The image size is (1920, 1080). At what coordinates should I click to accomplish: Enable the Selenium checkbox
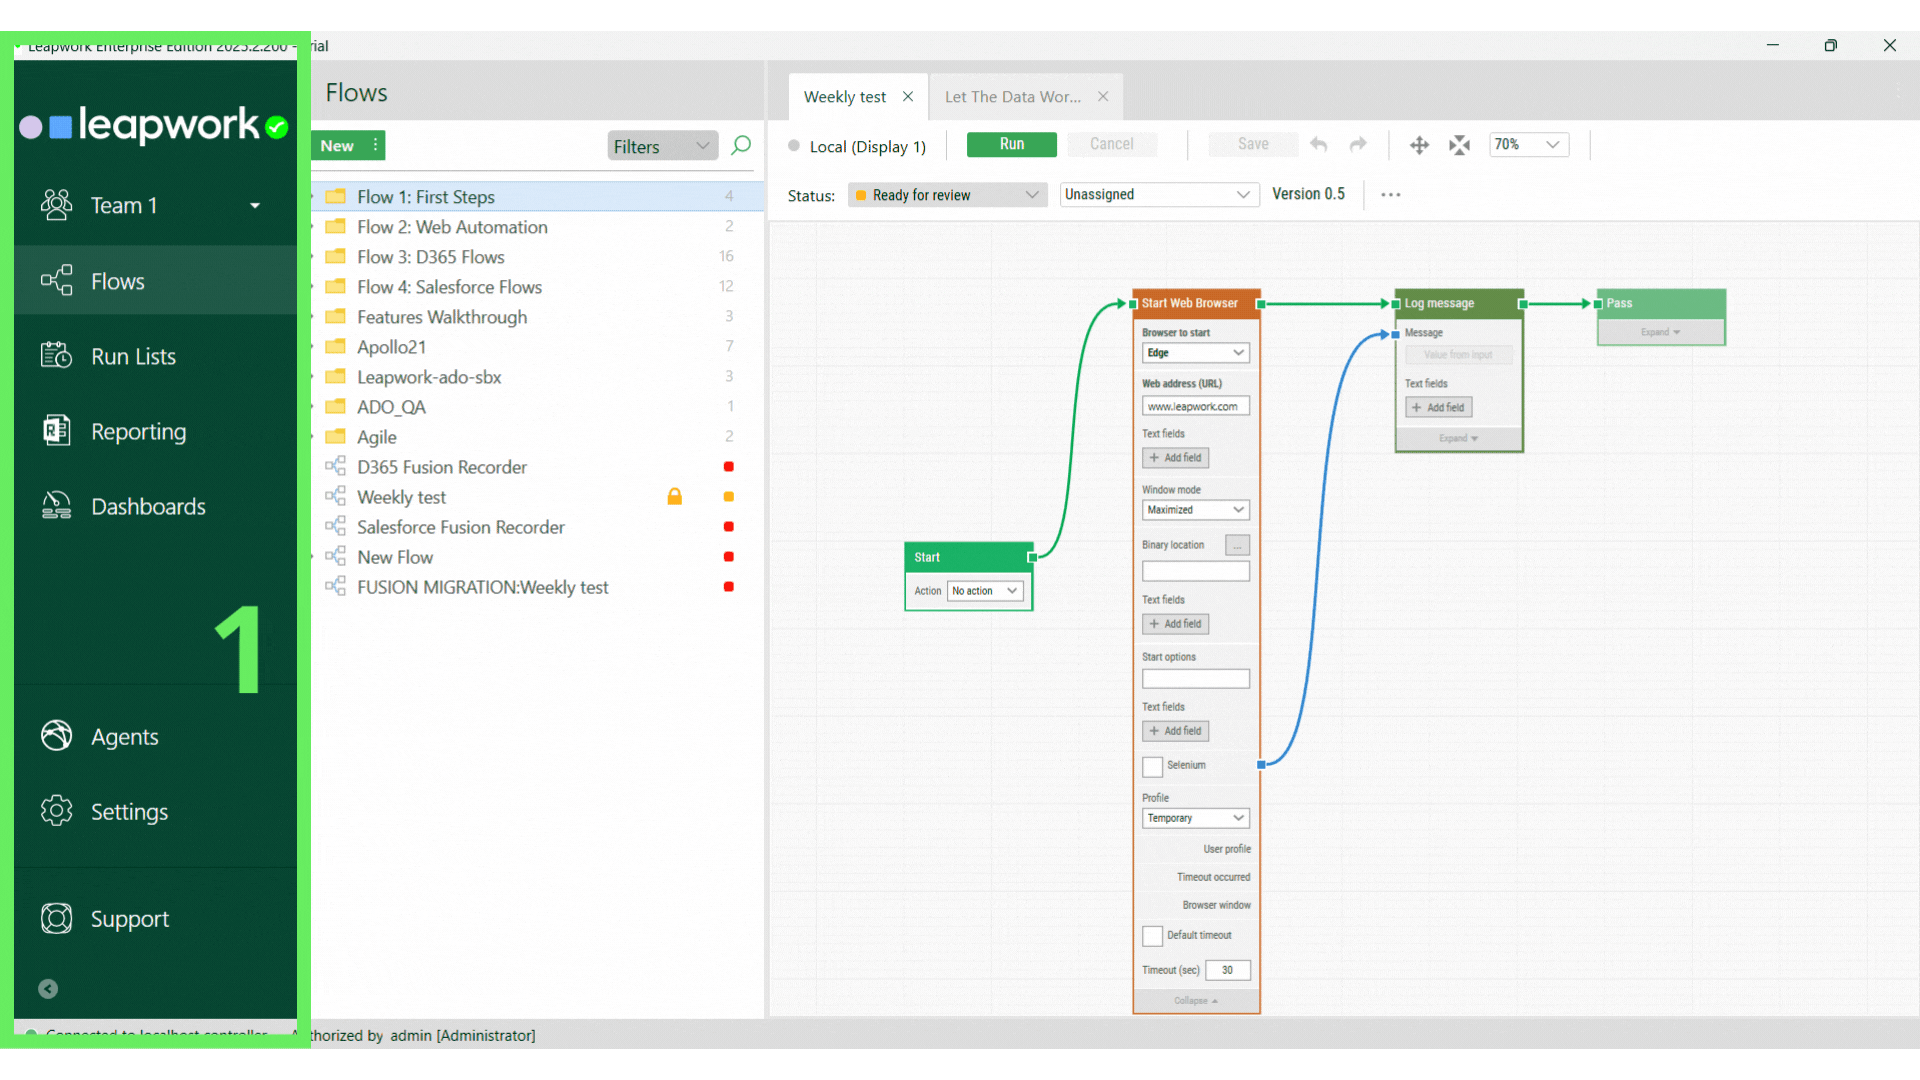tap(1152, 767)
